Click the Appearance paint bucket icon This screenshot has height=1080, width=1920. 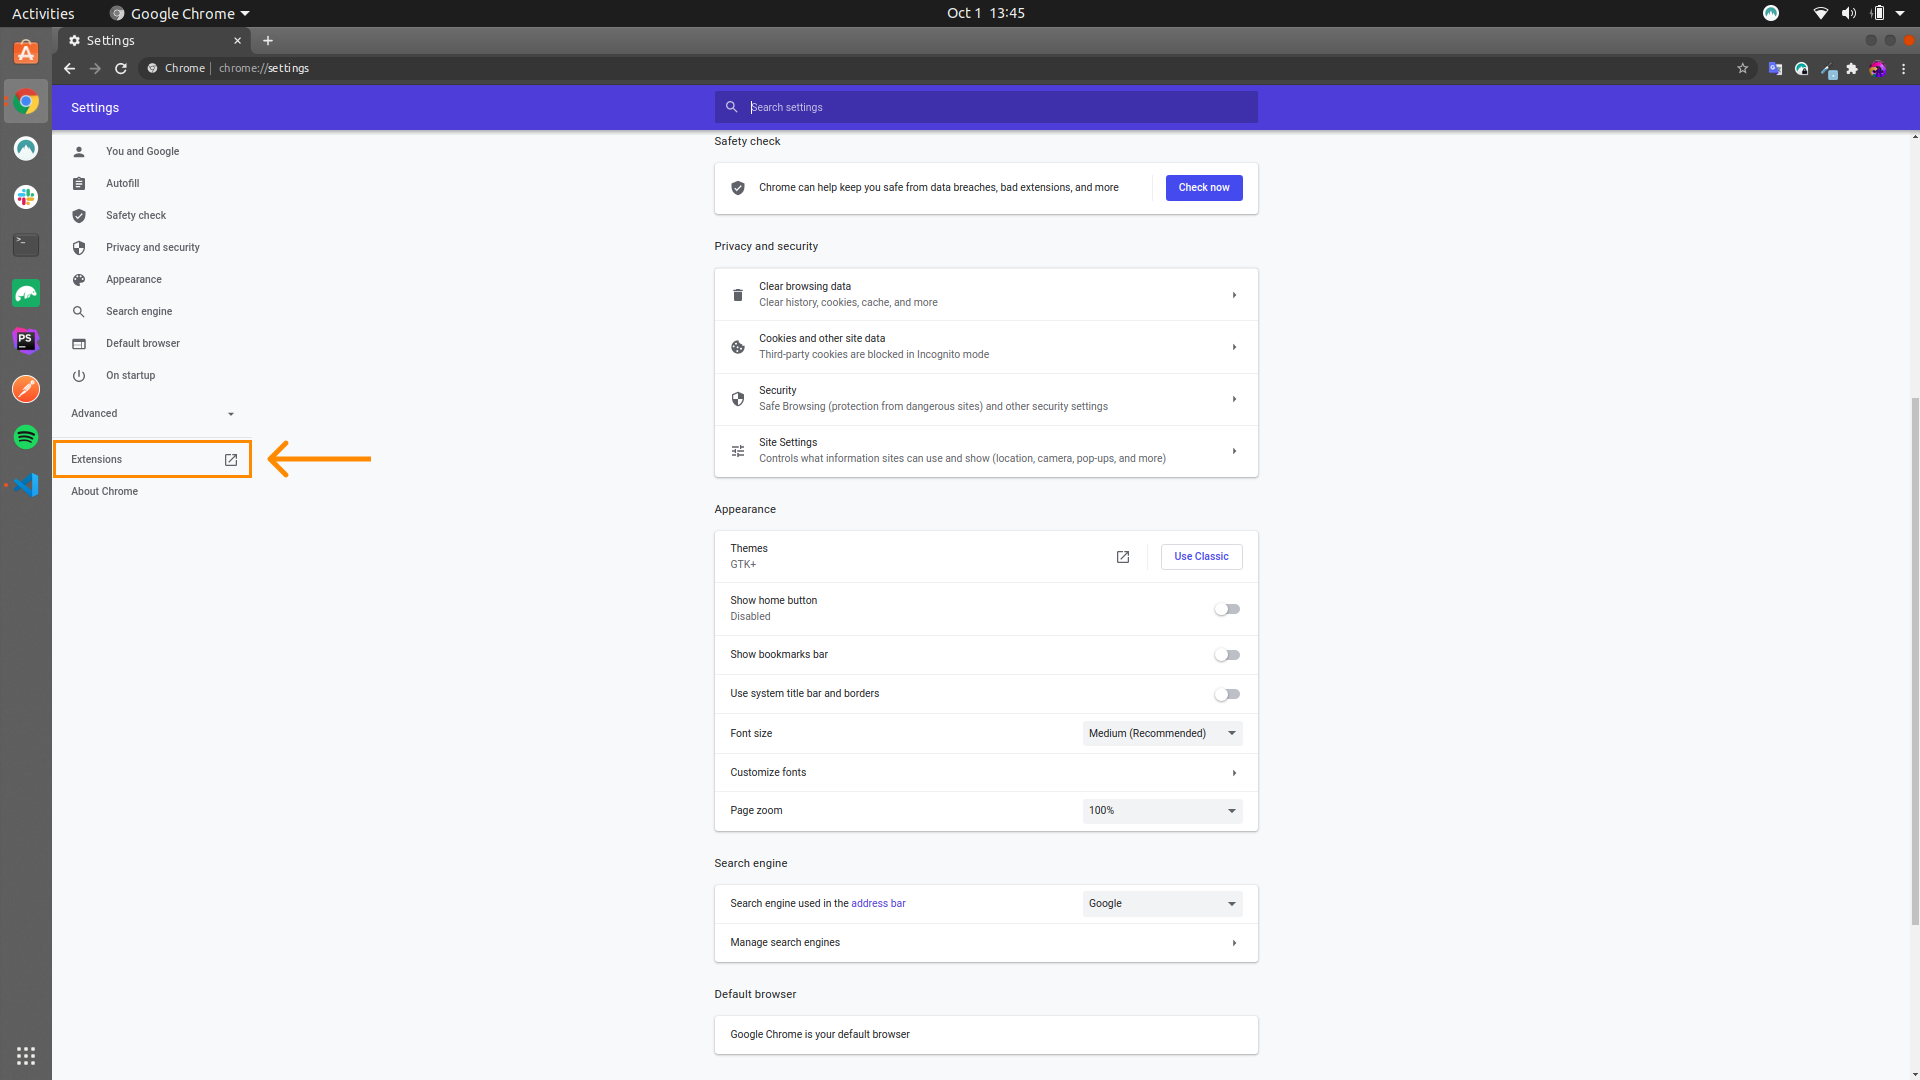79,280
